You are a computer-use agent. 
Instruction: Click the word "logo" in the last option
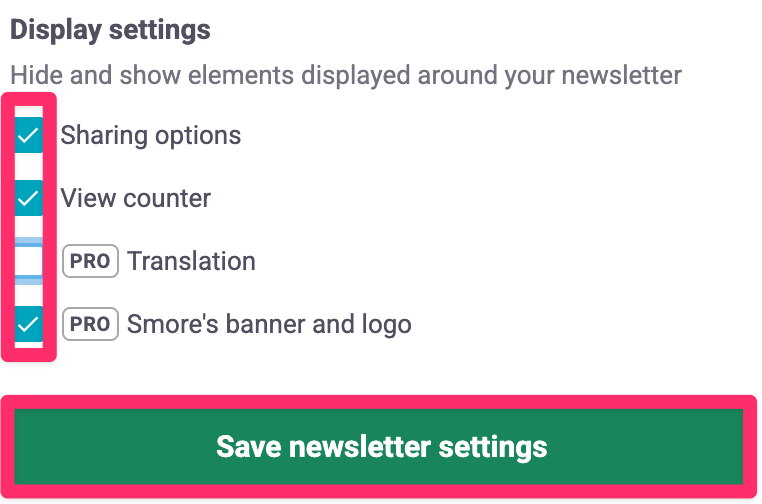[x=386, y=324]
